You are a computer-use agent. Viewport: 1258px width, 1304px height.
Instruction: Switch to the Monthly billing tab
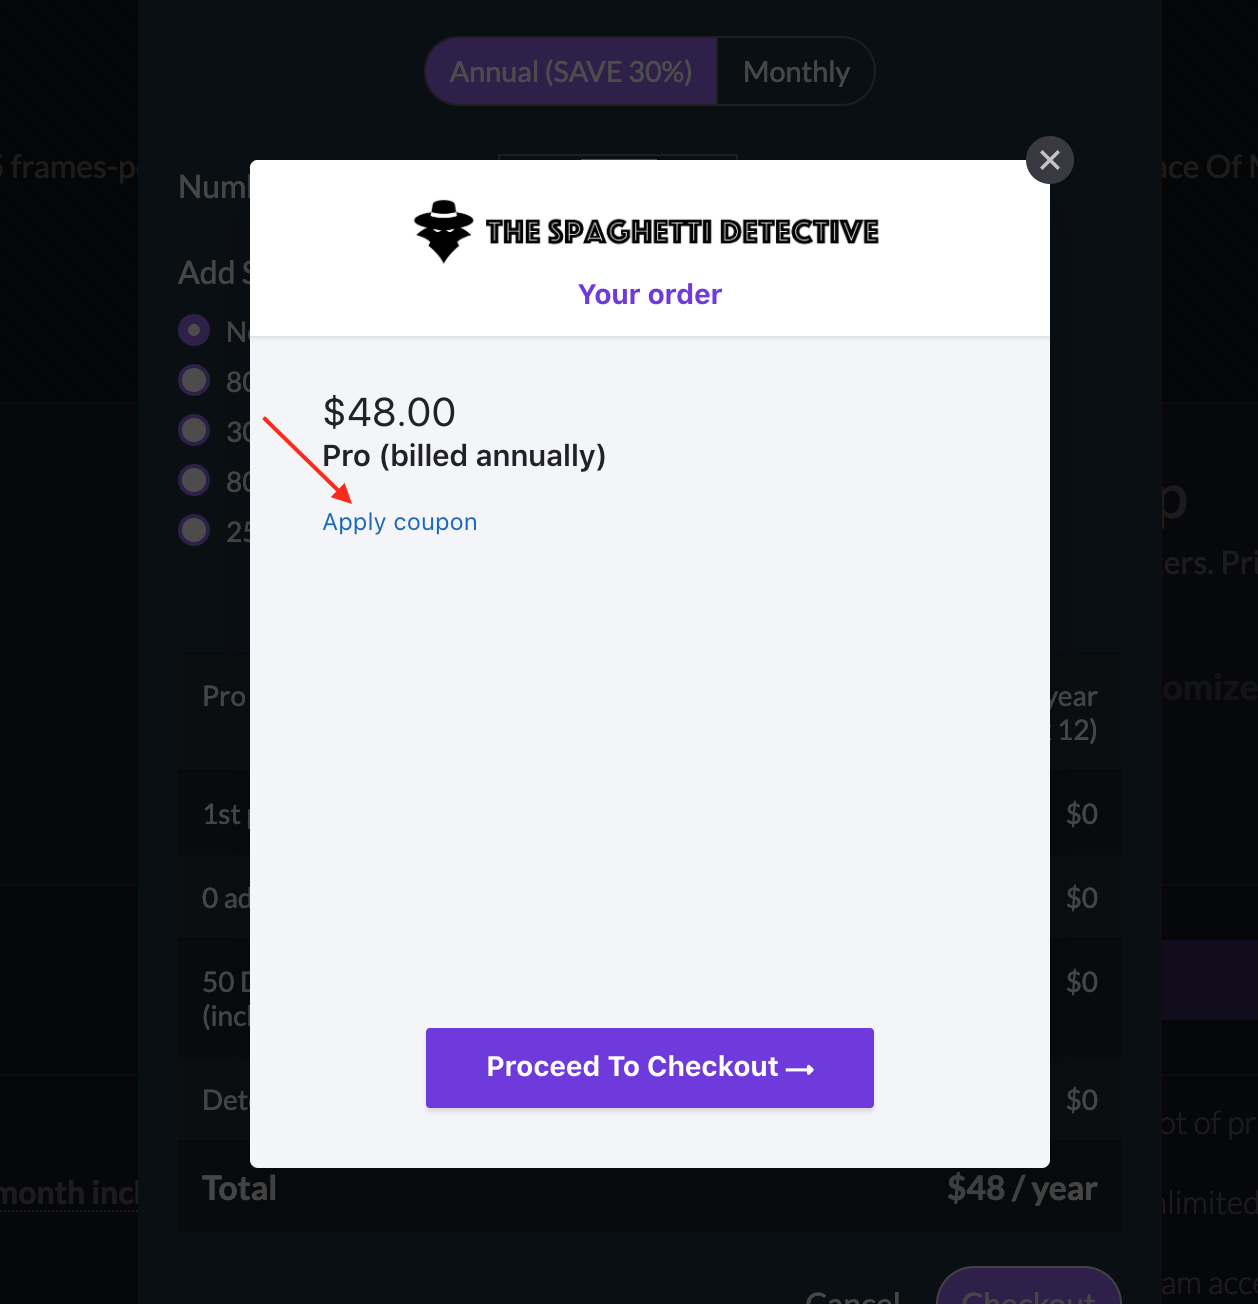796,72
